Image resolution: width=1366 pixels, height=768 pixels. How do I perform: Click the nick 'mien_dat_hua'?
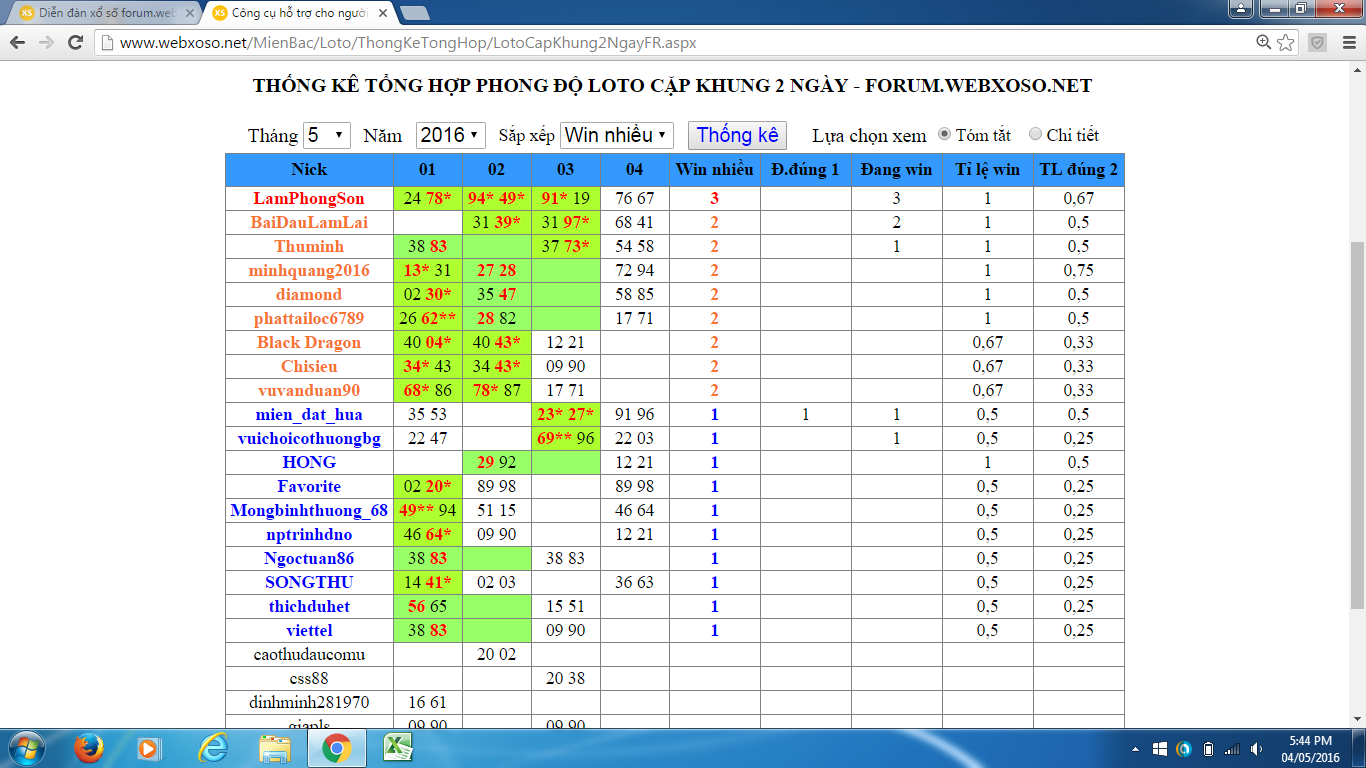[x=309, y=414]
